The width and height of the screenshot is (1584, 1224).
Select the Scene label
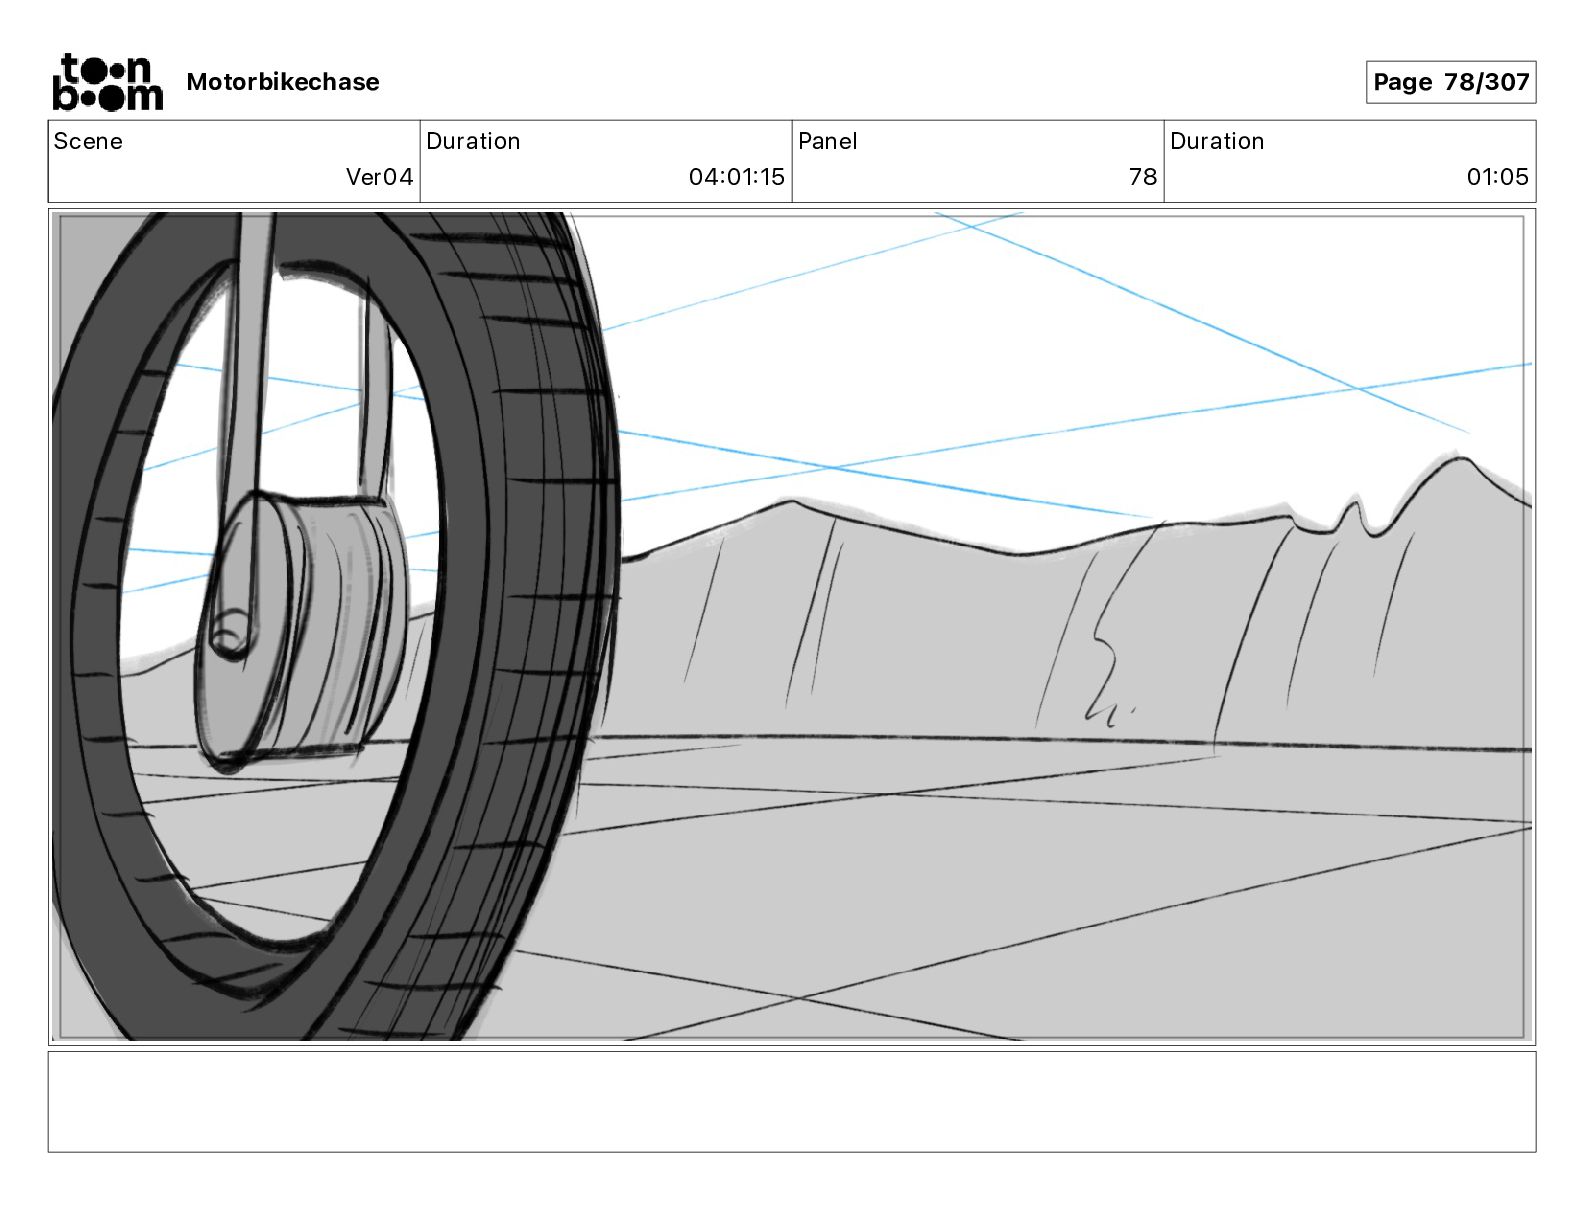pyautogui.click(x=88, y=141)
